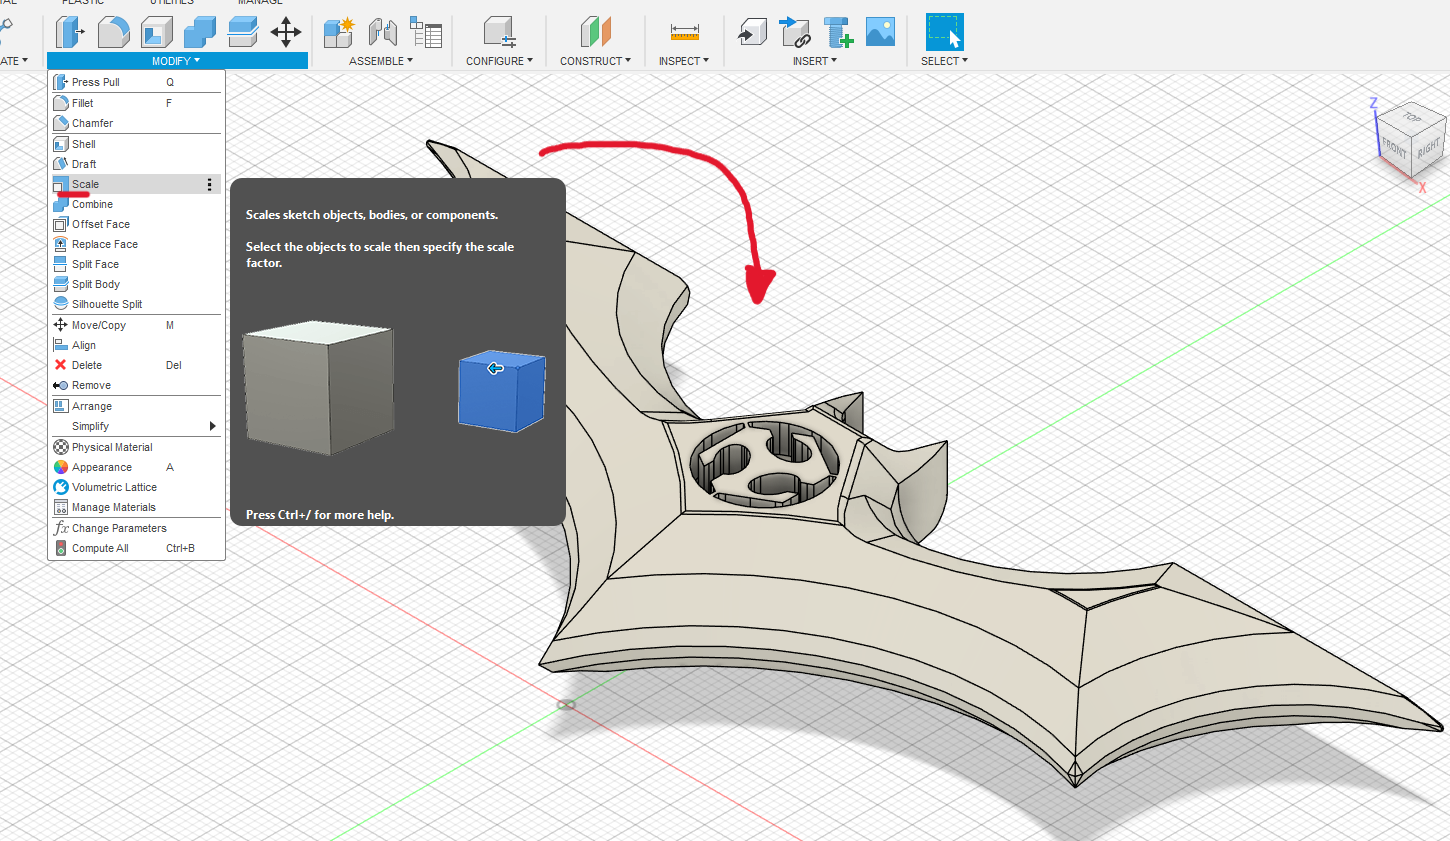Viewport: 1450px width, 841px height.
Task: Click the Canvas picture icon in the Insert group
Action: coord(881,32)
